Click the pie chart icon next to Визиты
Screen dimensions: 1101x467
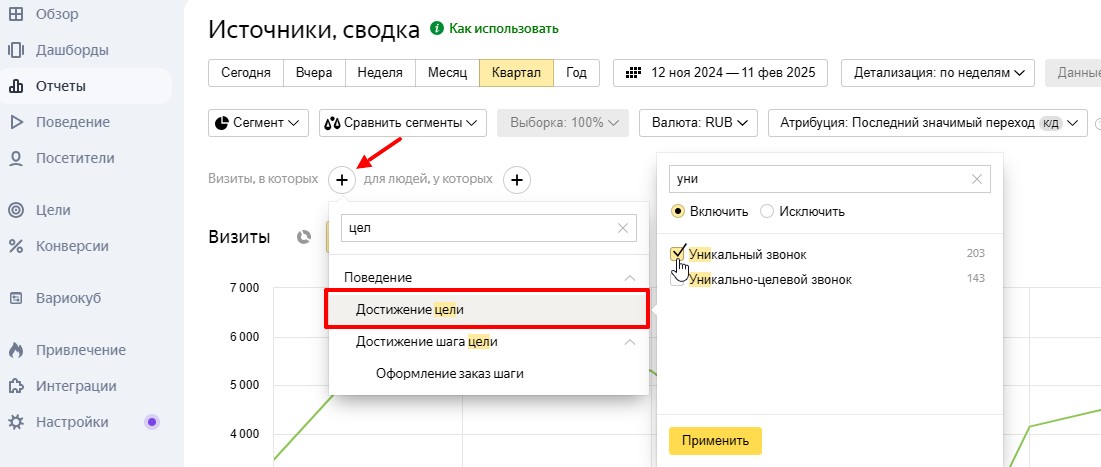(304, 237)
